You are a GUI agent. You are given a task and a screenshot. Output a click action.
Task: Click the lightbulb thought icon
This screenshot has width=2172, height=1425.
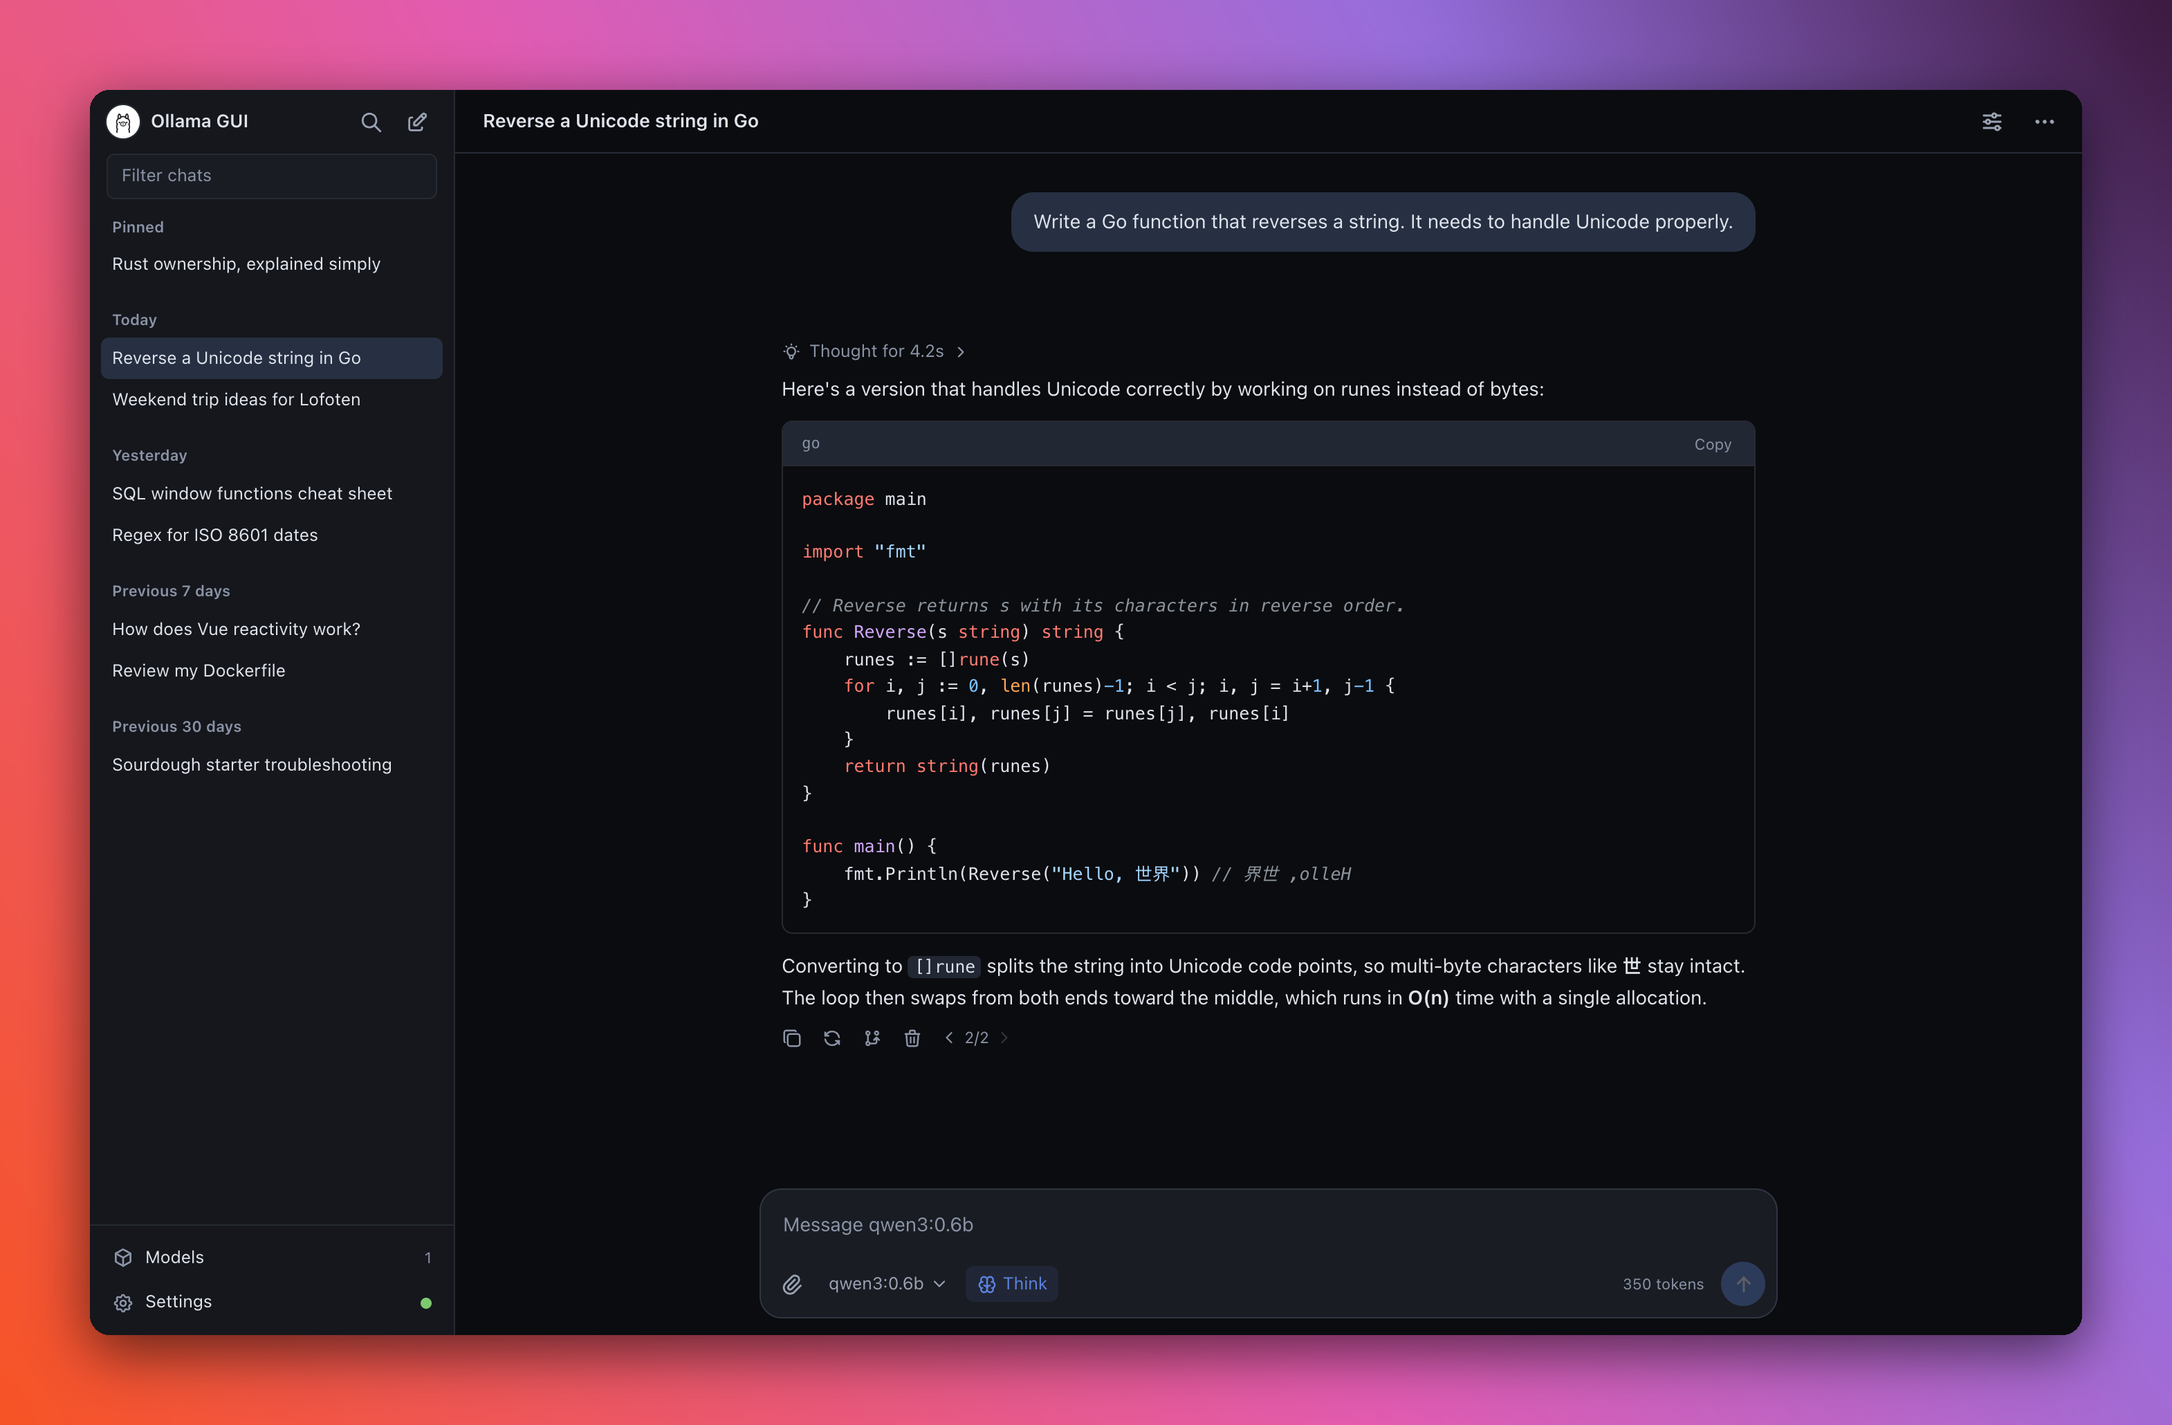pos(791,351)
